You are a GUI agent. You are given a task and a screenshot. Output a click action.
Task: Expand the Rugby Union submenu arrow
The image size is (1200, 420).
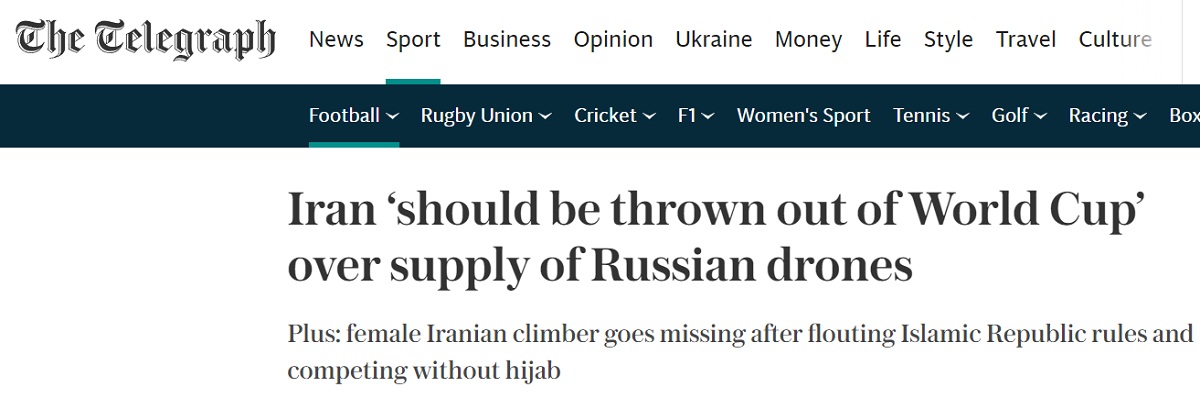pyautogui.click(x=545, y=117)
